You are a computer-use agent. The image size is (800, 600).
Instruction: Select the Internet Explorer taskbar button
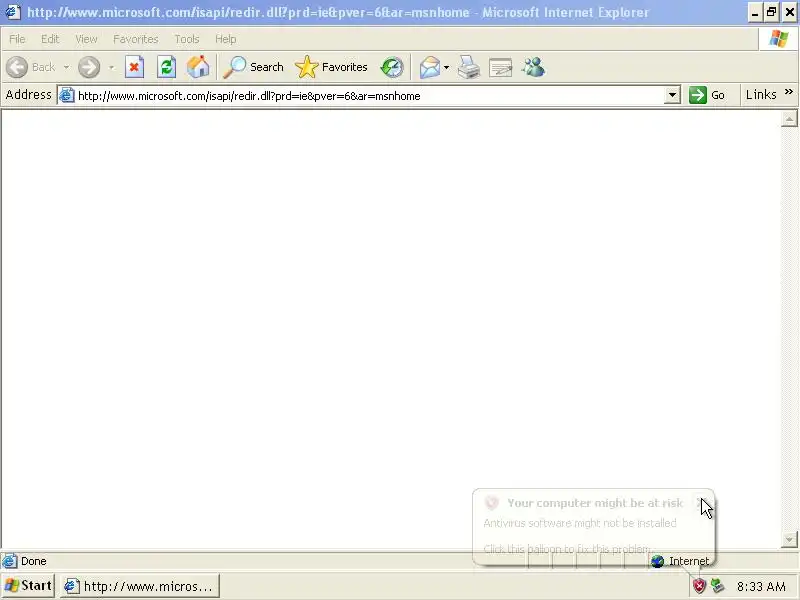click(x=140, y=586)
